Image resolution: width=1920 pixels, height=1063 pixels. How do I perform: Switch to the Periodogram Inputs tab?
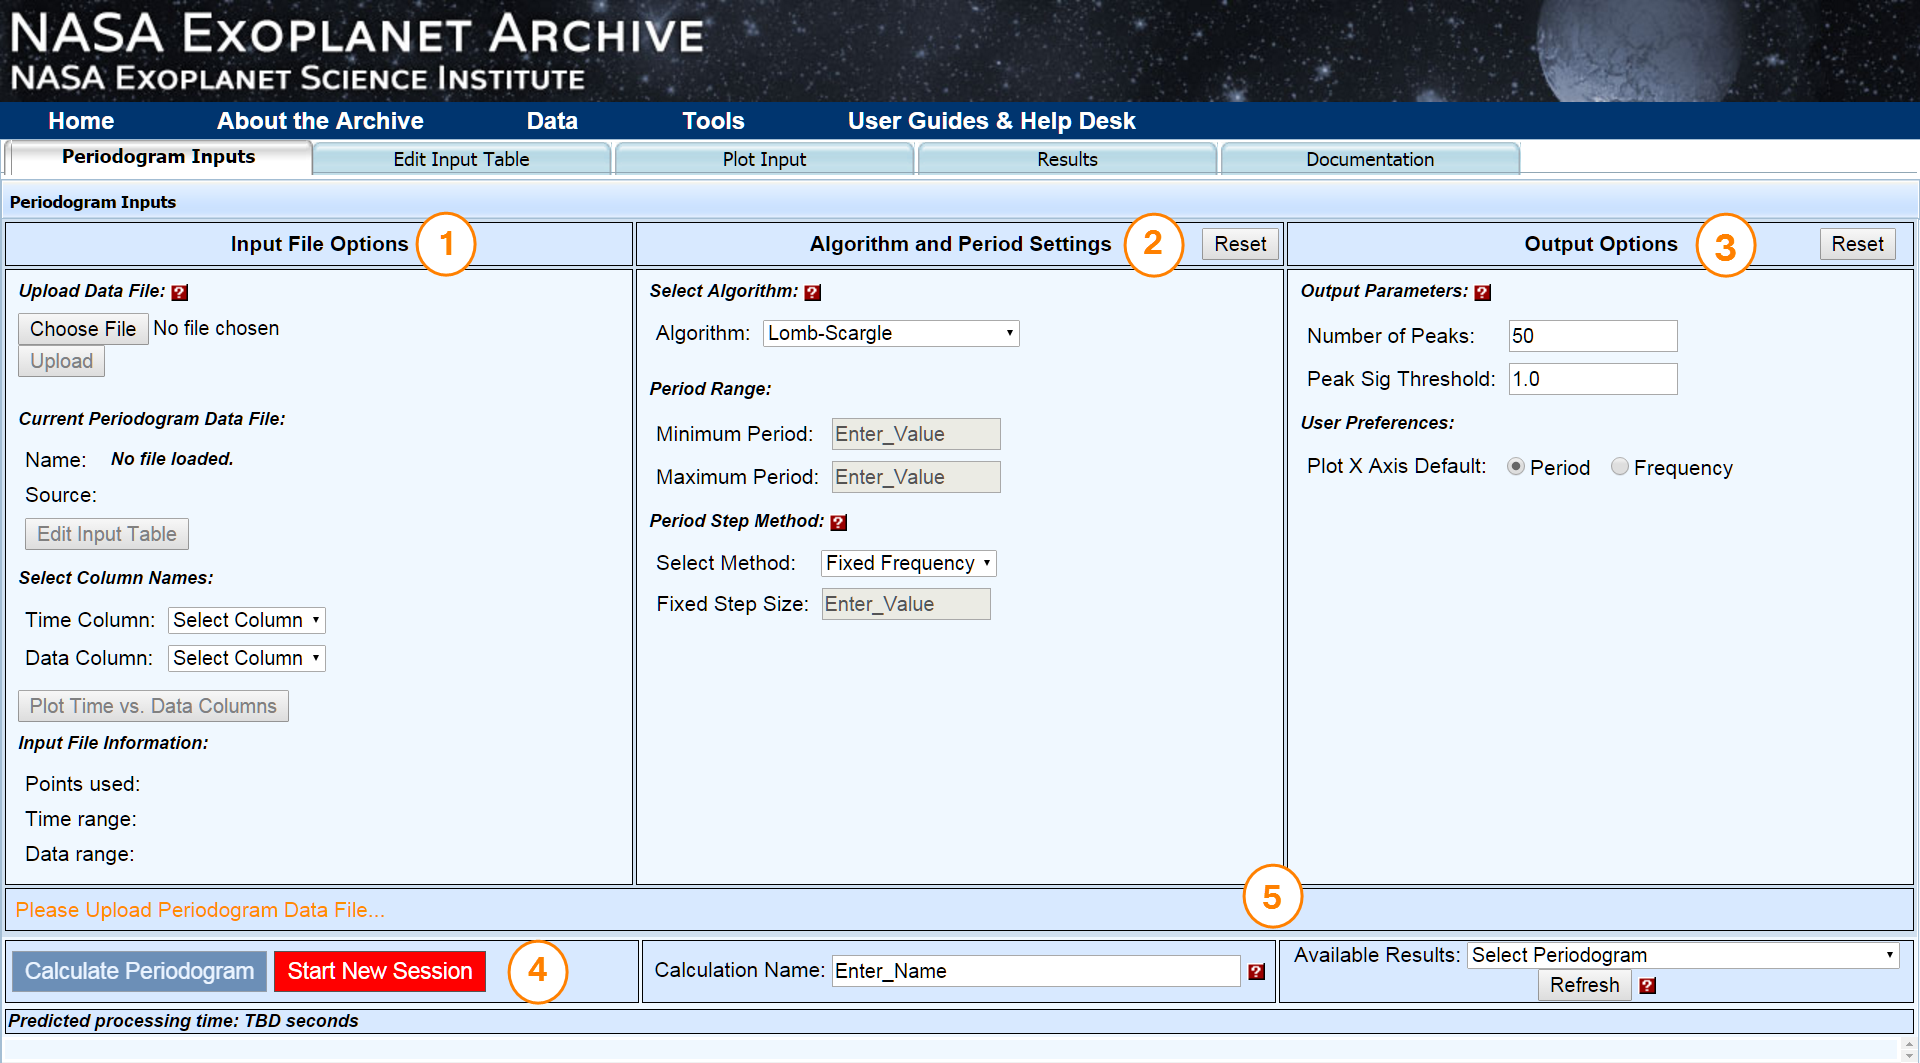(159, 157)
